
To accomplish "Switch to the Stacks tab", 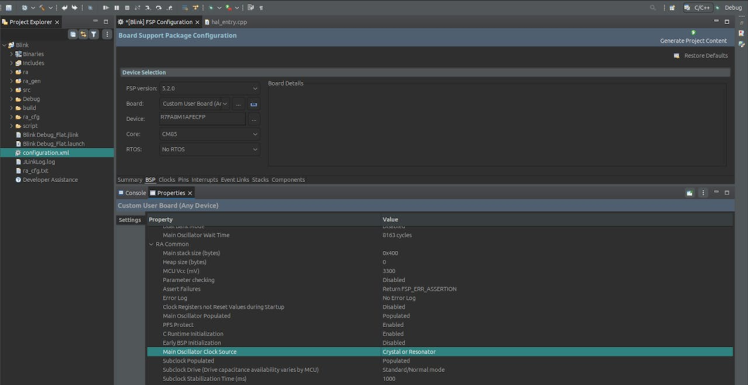I will tap(260, 180).
